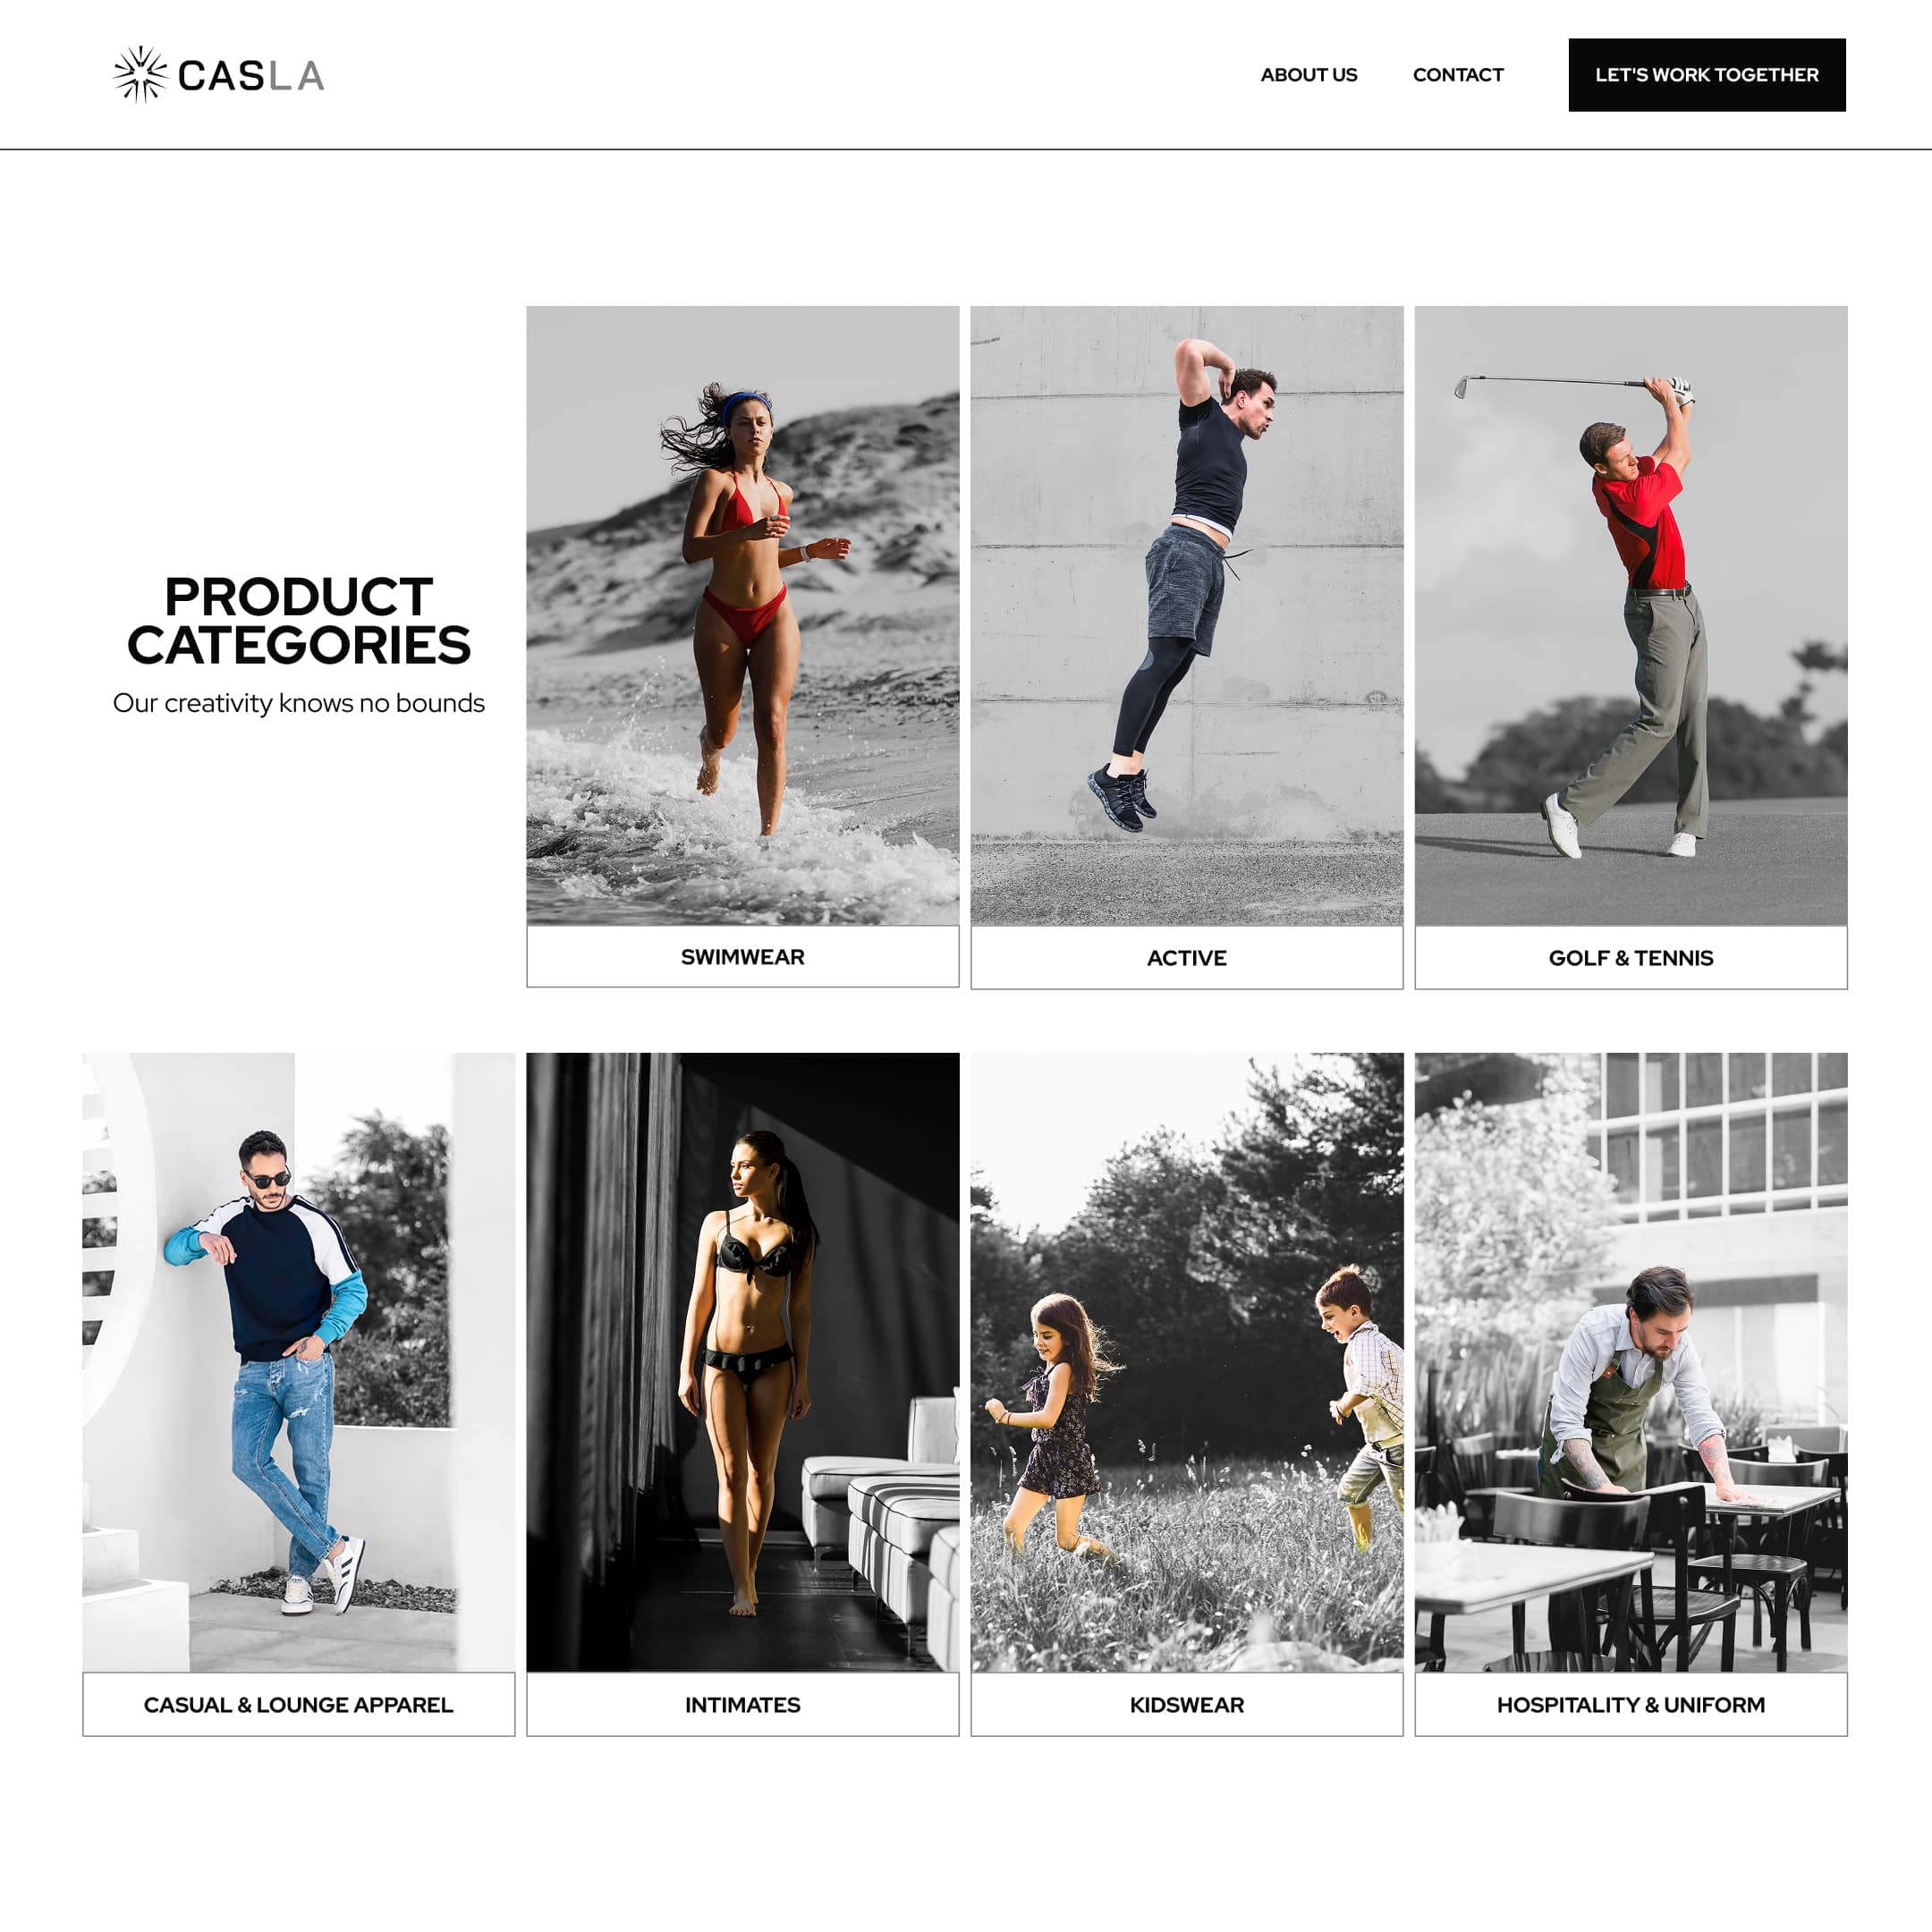Click the Casla starburst logo icon

140,75
